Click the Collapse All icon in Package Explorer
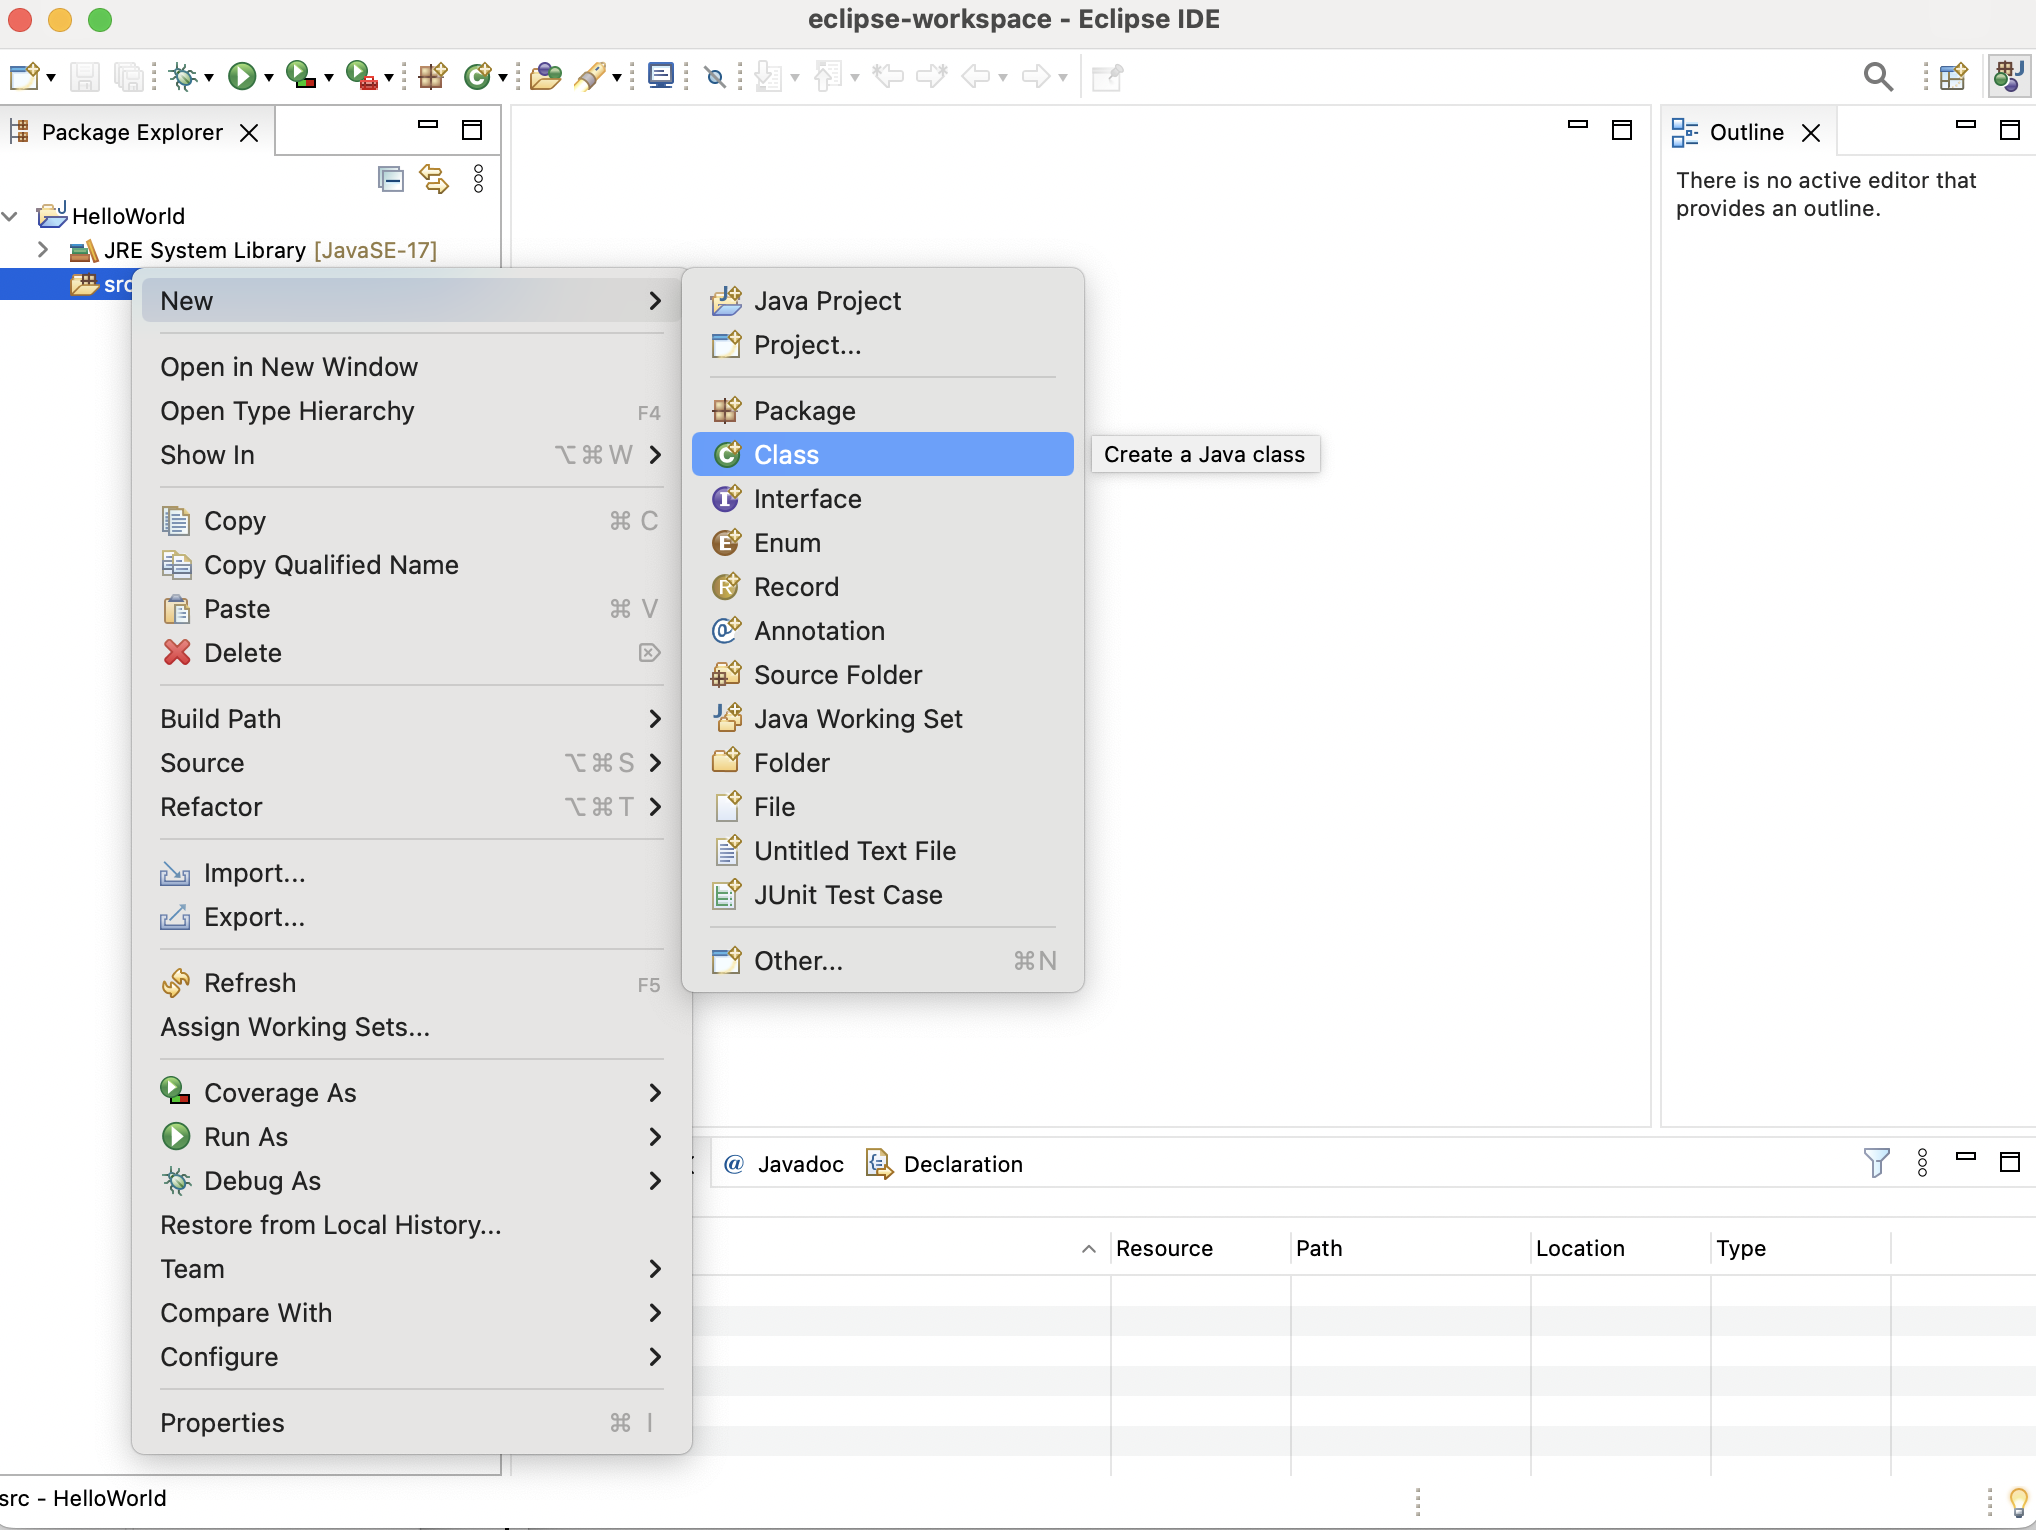Image resolution: width=2036 pixels, height=1530 pixels. point(391,179)
